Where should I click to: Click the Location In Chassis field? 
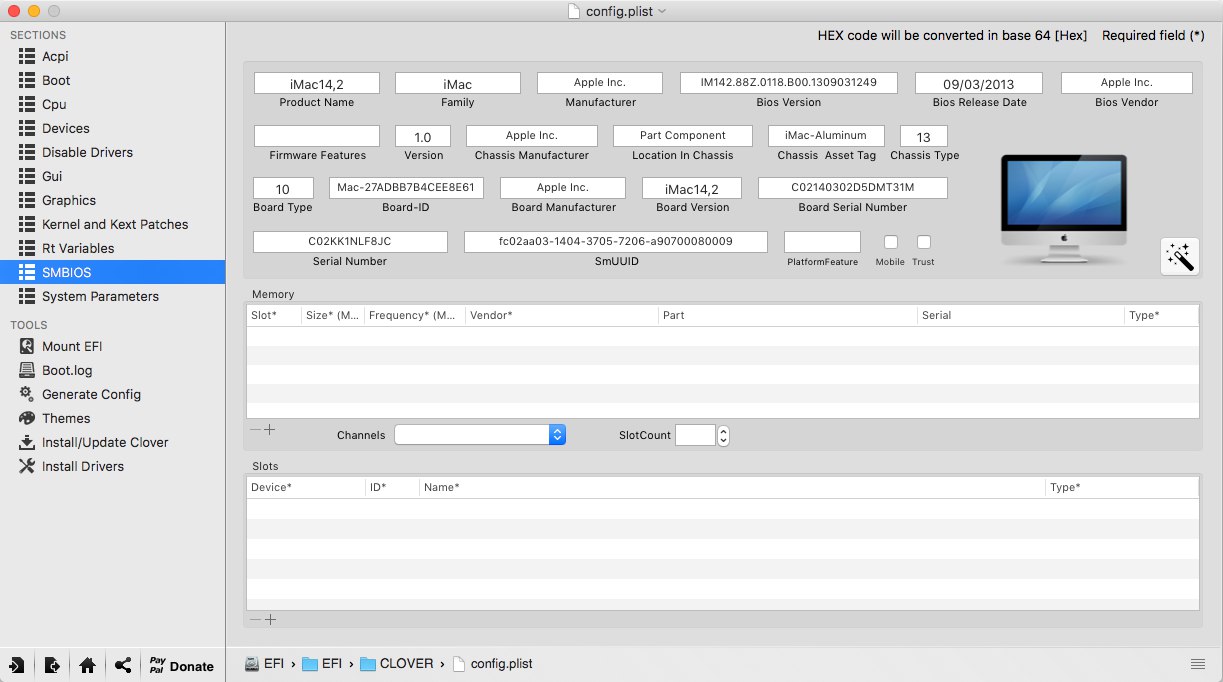[x=683, y=136]
